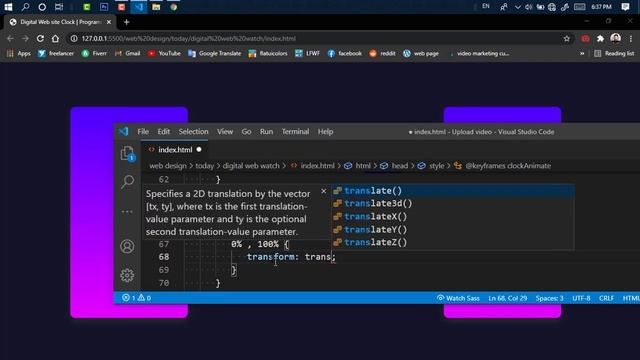Image resolution: width=640 pixels, height=360 pixels.
Task: Click the VS Code logo in title bar
Action: [124, 131]
